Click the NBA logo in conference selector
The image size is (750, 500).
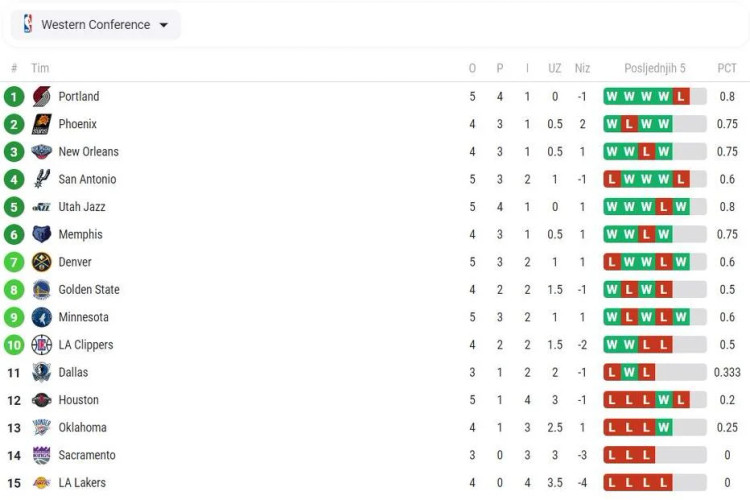pos(28,24)
